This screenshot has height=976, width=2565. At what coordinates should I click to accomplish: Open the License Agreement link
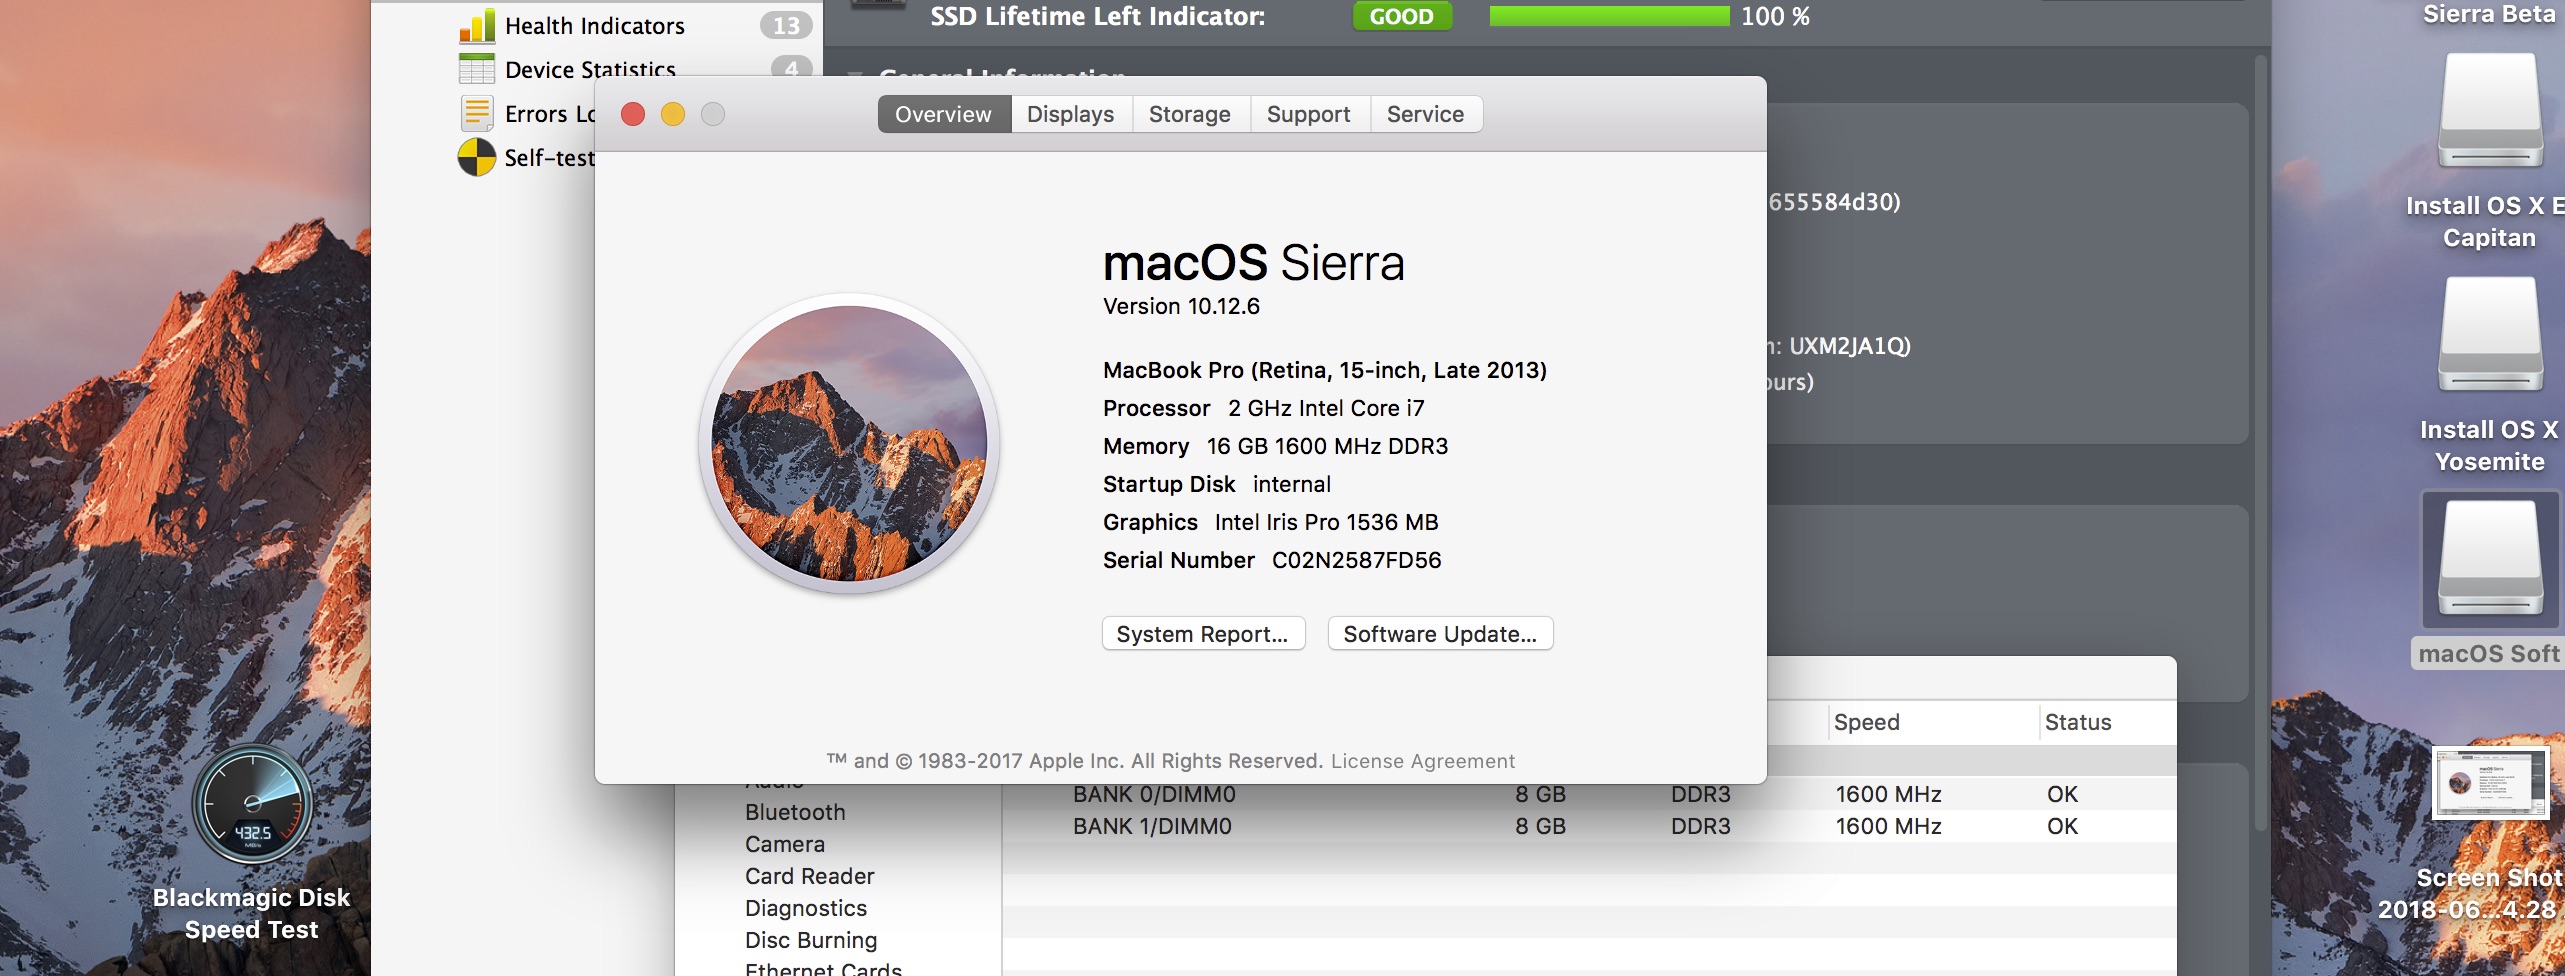pyautogui.click(x=1422, y=761)
